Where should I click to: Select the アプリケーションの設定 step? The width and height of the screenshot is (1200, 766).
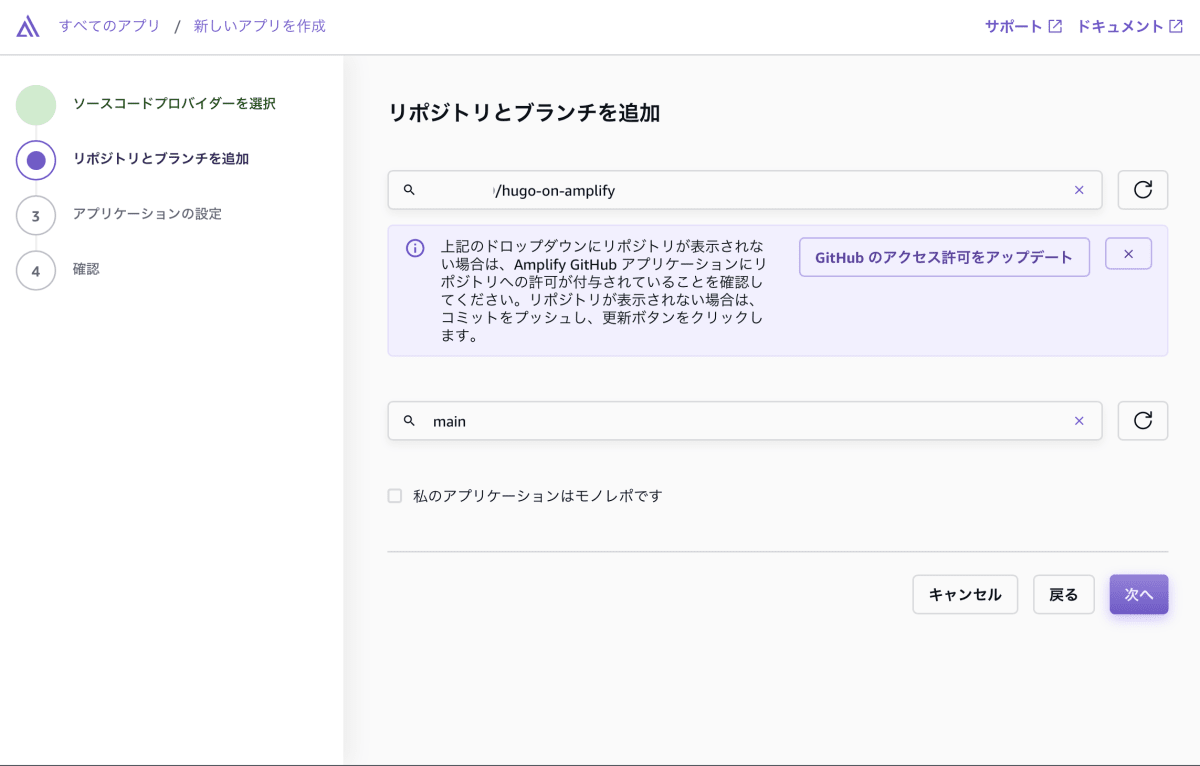[x=148, y=213]
